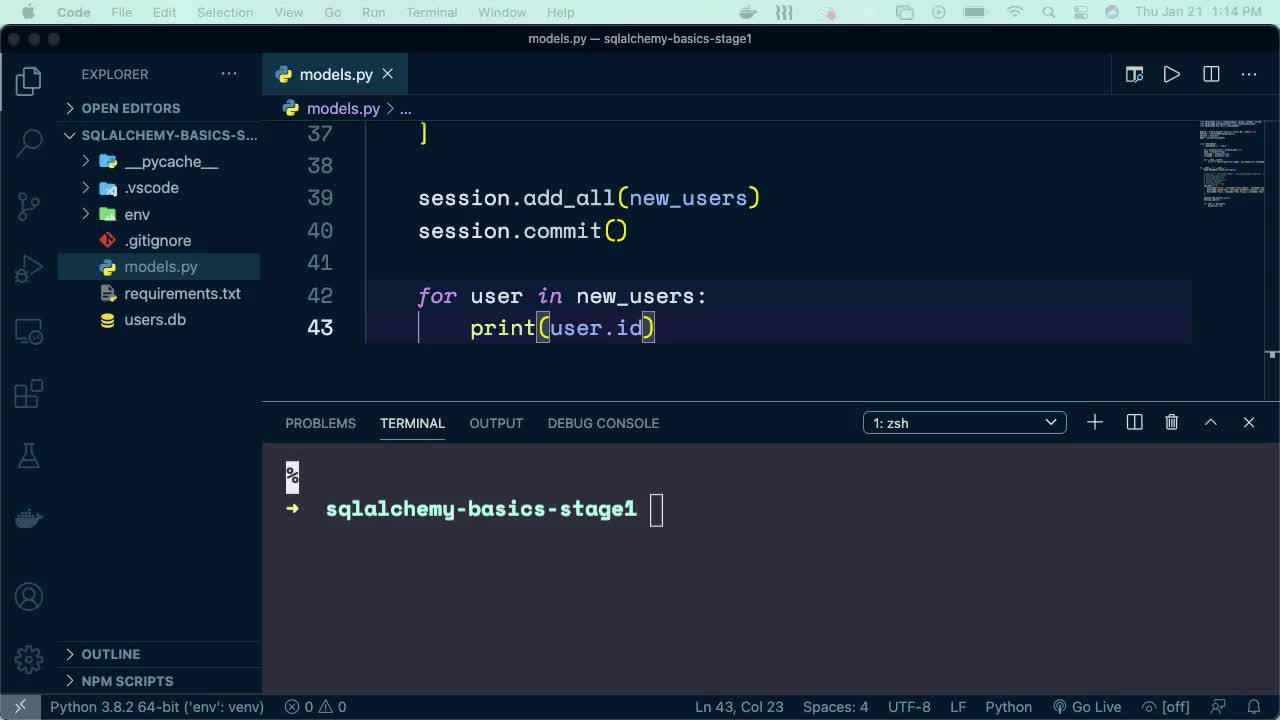
Task: Select Python 3.8.2 interpreter in status bar
Action: pos(157,707)
